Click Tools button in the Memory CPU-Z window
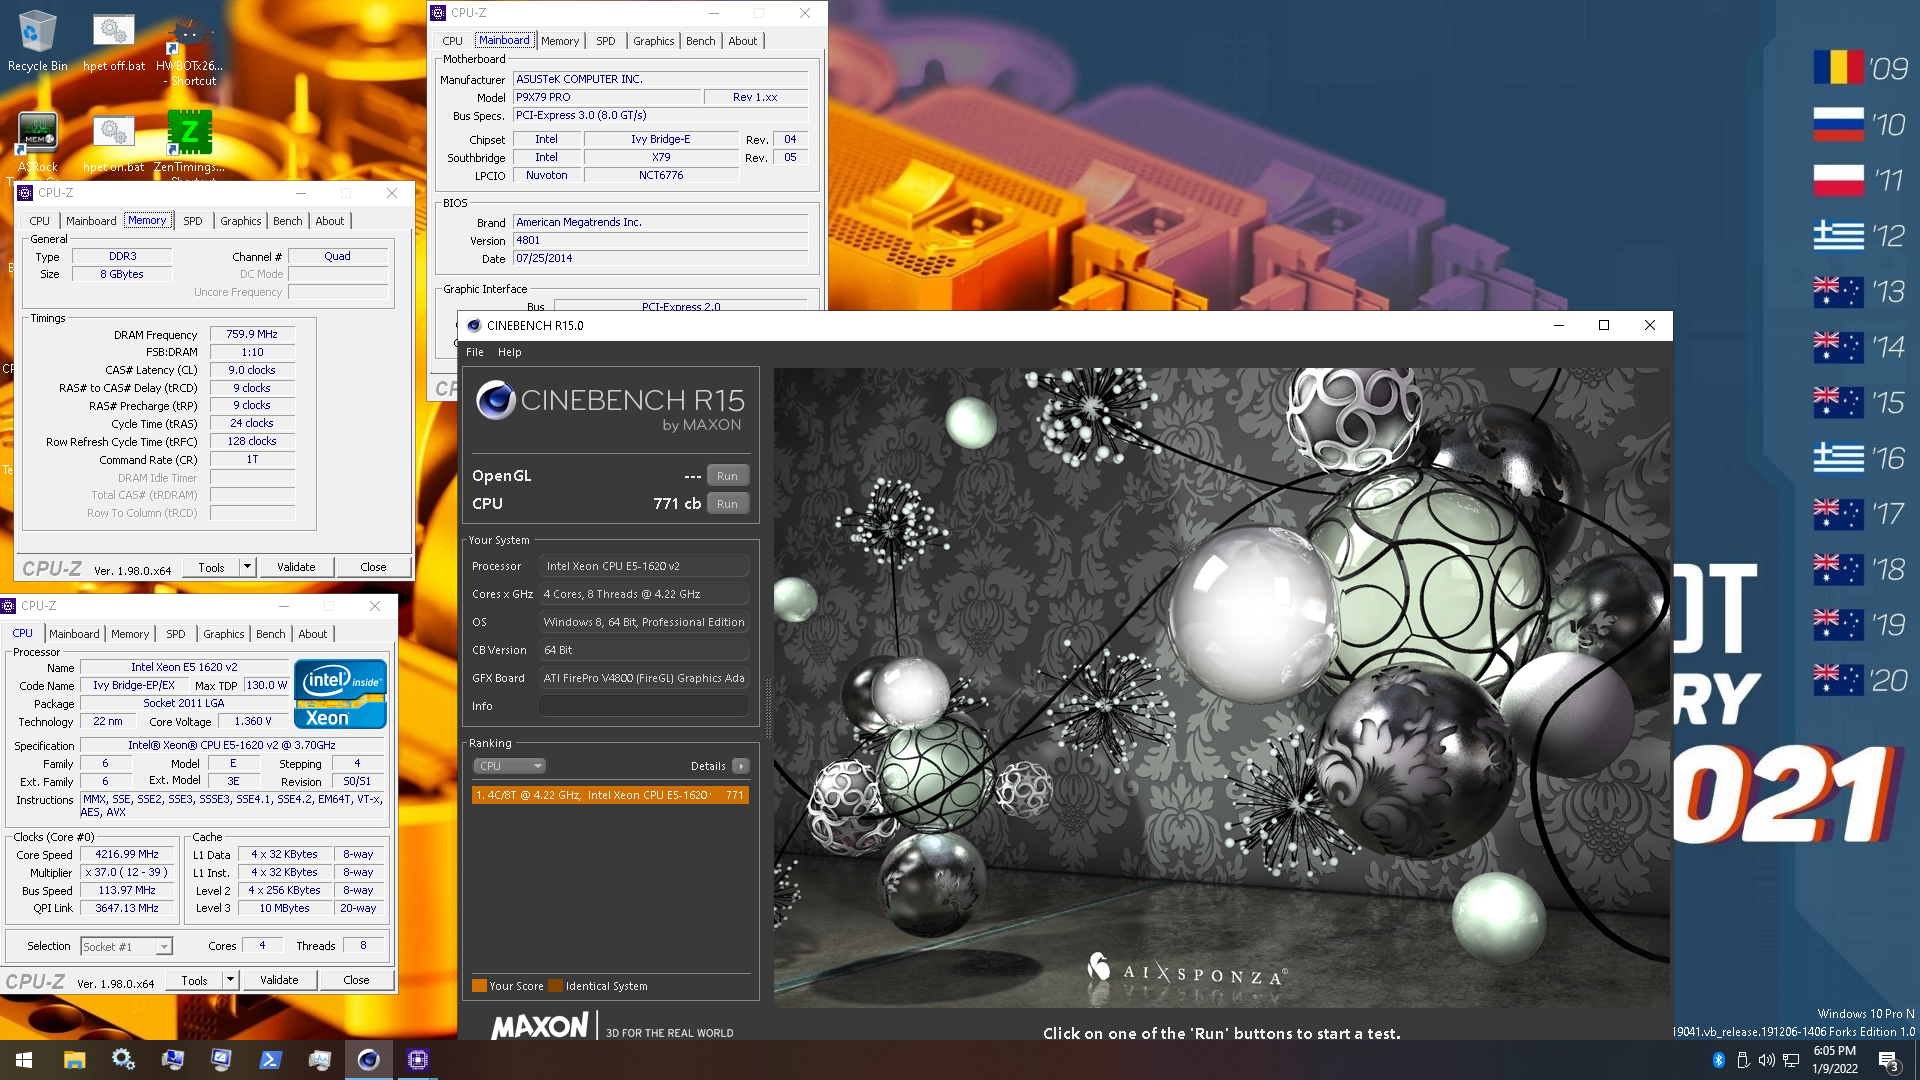 coord(212,567)
